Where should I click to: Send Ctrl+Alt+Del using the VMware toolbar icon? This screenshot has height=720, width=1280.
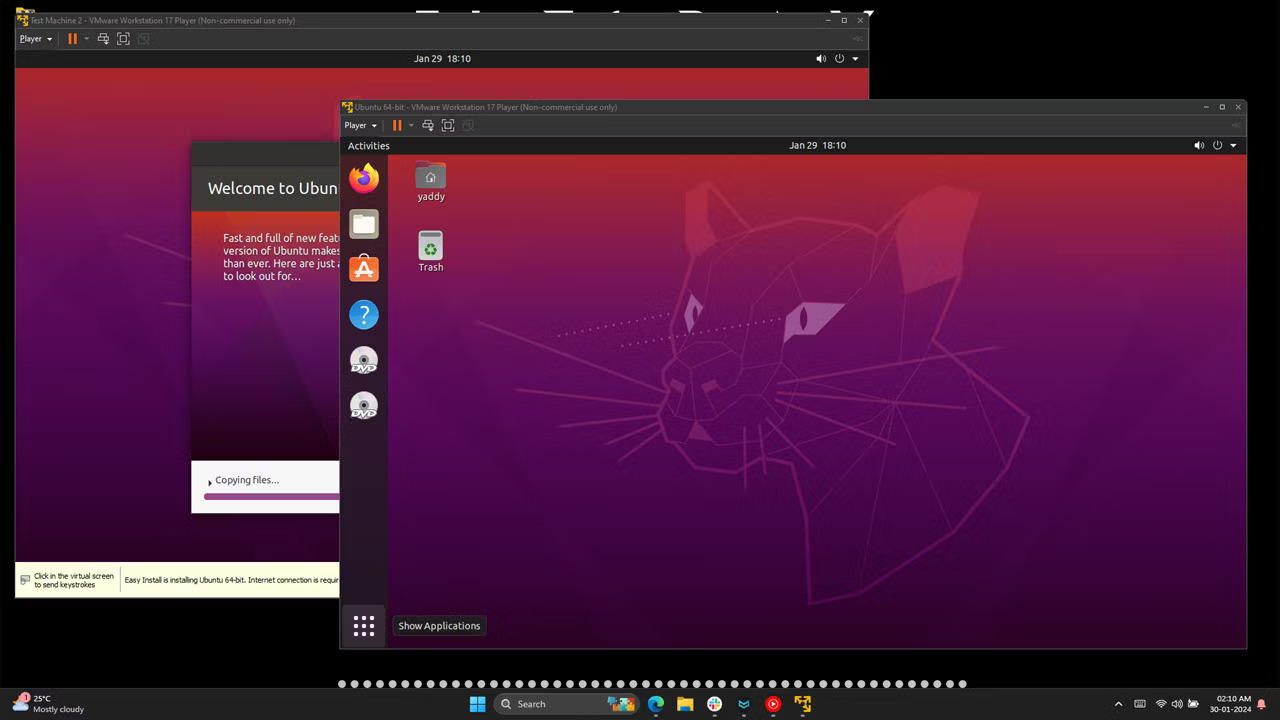(x=428, y=125)
